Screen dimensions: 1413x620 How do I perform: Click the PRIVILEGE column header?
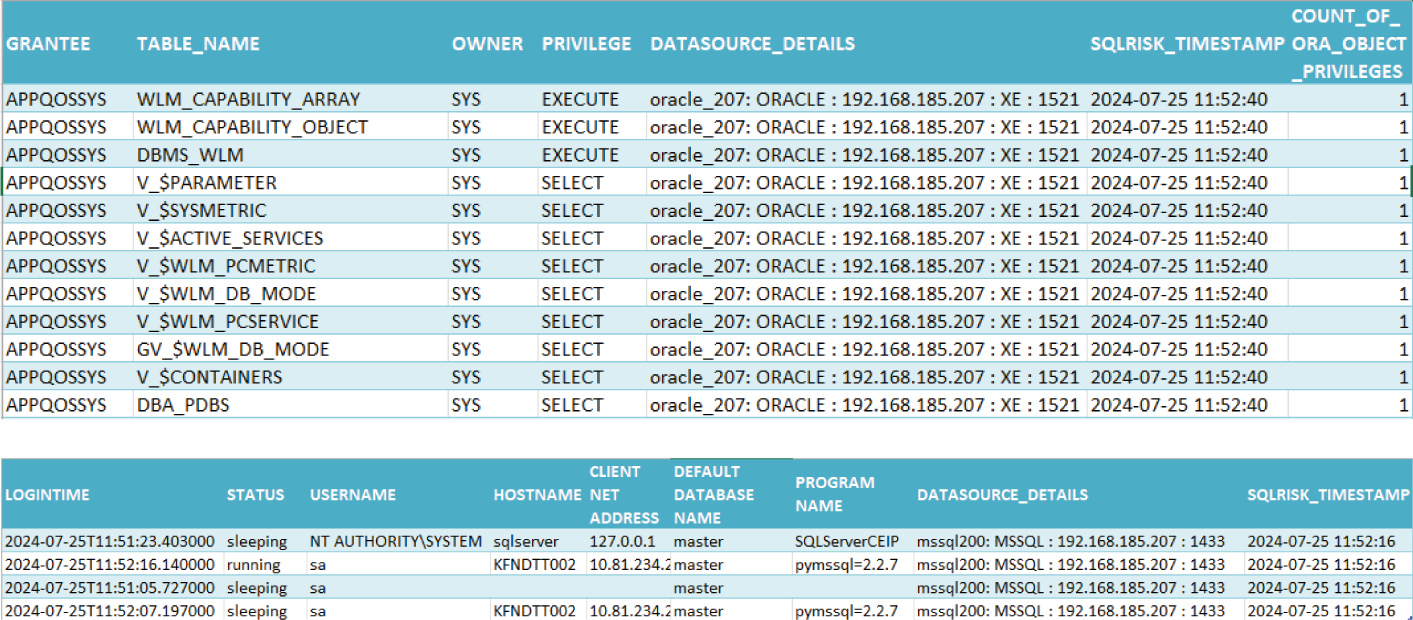pos(586,44)
